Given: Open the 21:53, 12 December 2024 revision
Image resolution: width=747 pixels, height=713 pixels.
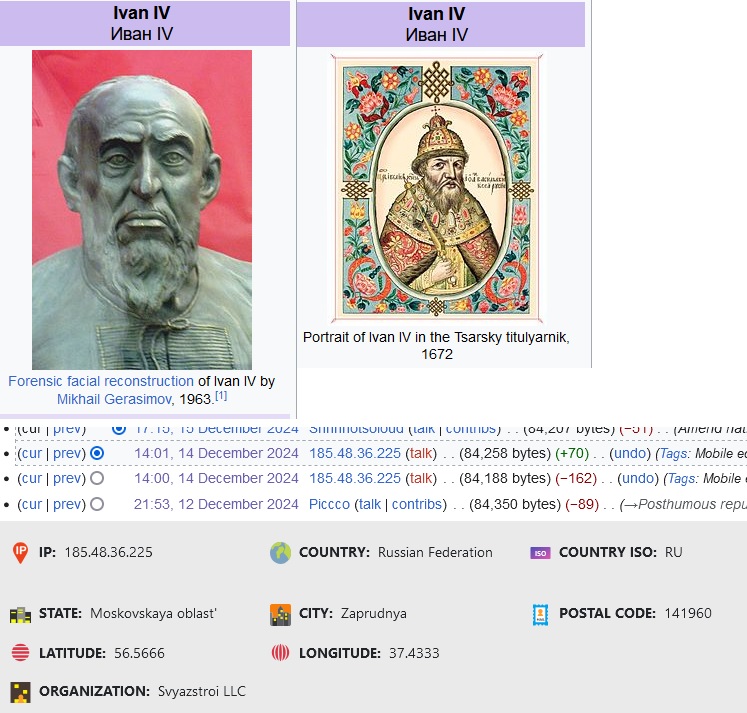Looking at the screenshot, I should click(x=216, y=504).
